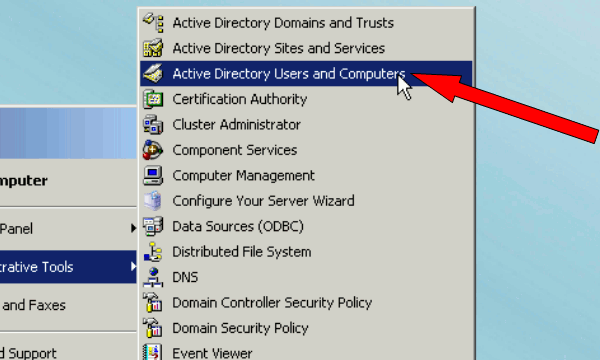Launch Event Viewer

[x=306, y=351]
